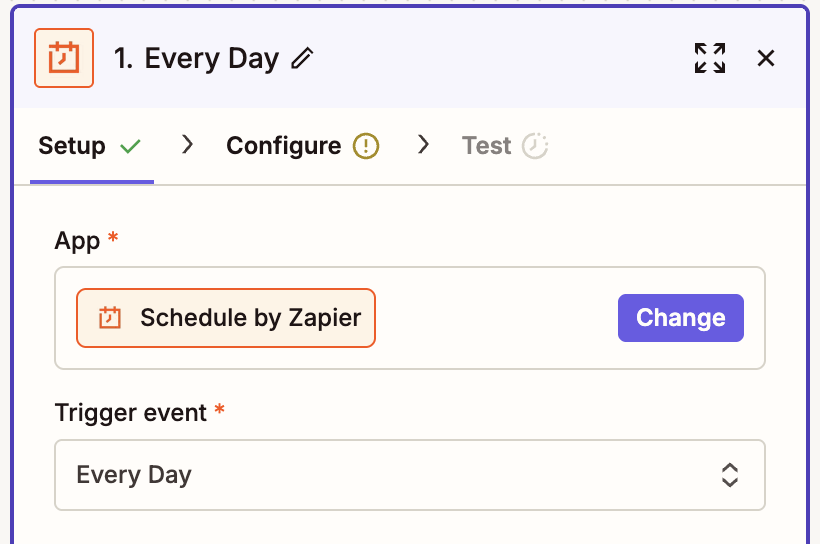820x544 pixels.
Task: Click the green checkmark beside Setup
Action: point(130,146)
